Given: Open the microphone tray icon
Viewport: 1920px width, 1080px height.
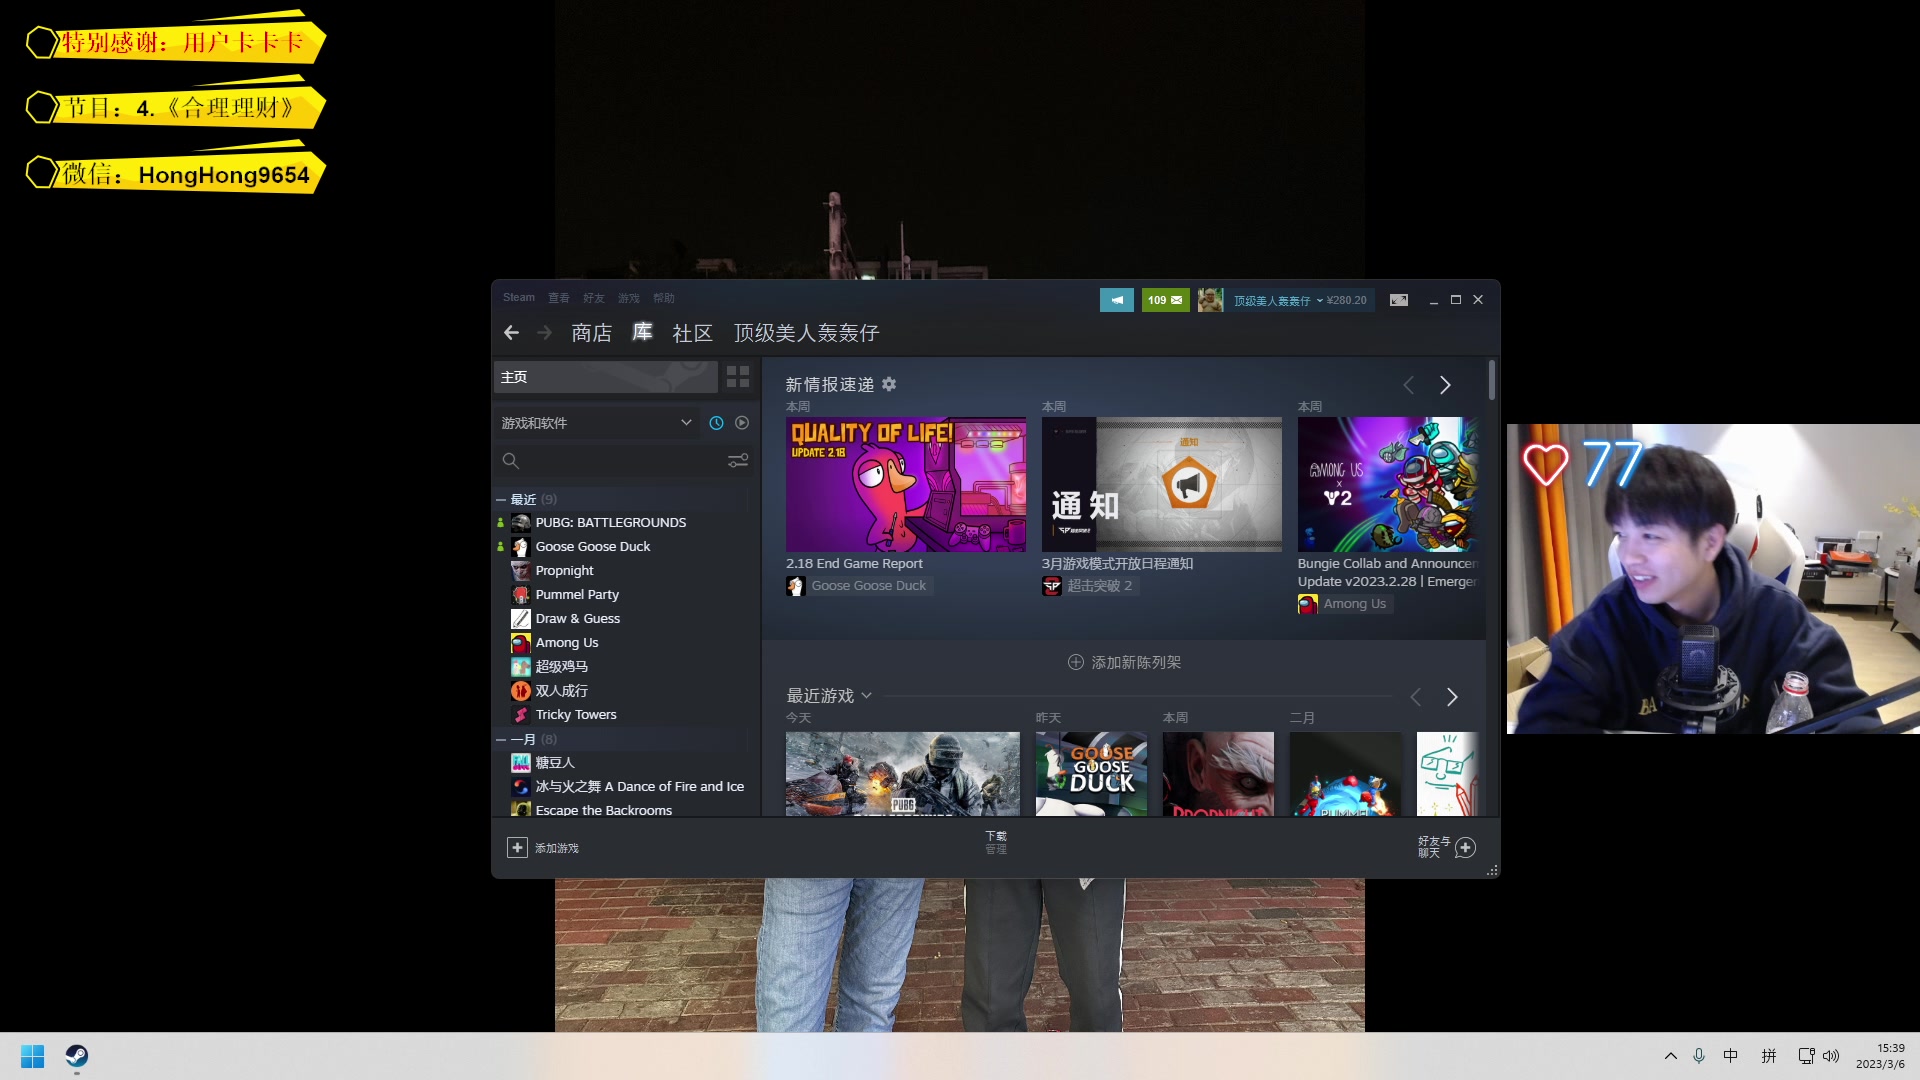Looking at the screenshot, I should (1699, 1056).
